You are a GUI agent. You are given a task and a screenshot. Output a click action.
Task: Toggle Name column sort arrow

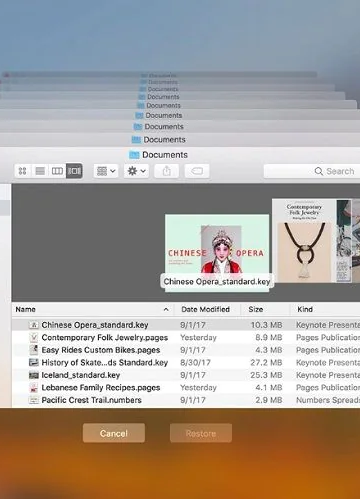pos(166,310)
